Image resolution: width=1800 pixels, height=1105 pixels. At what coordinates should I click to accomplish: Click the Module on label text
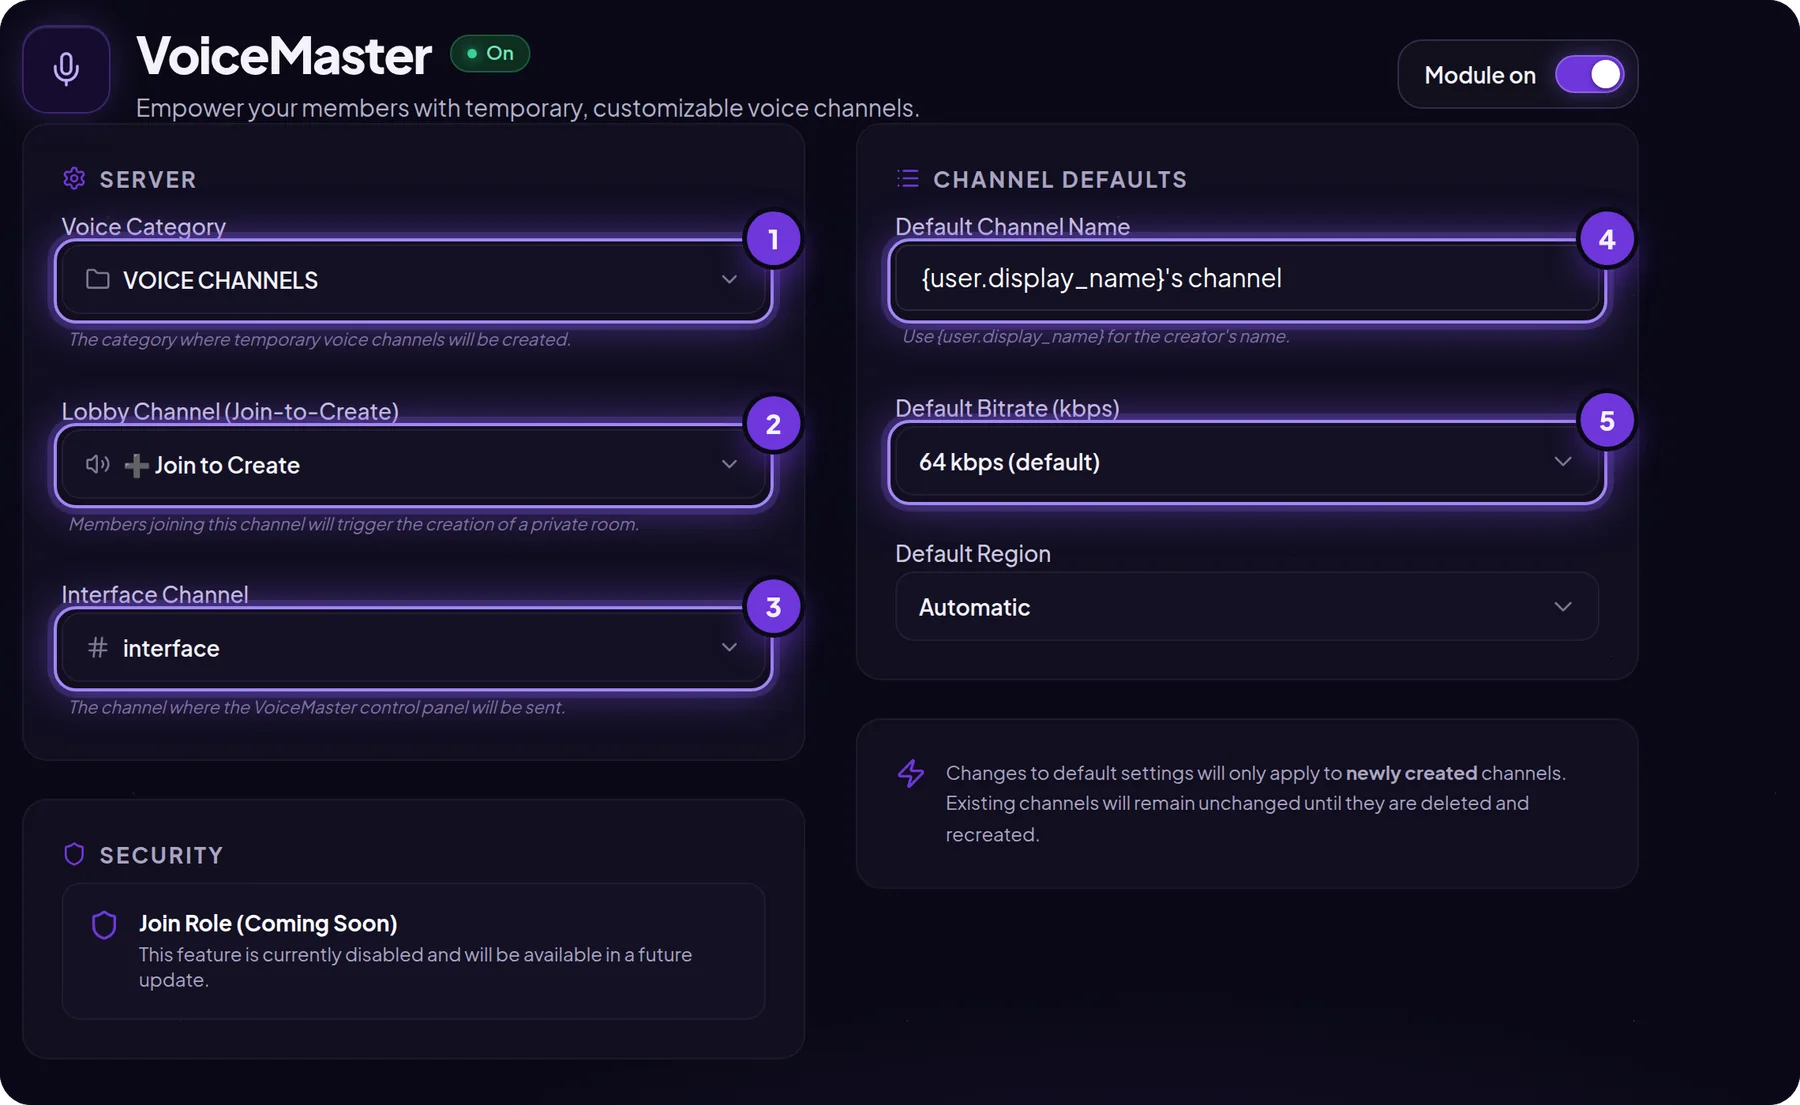tap(1480, 75)
